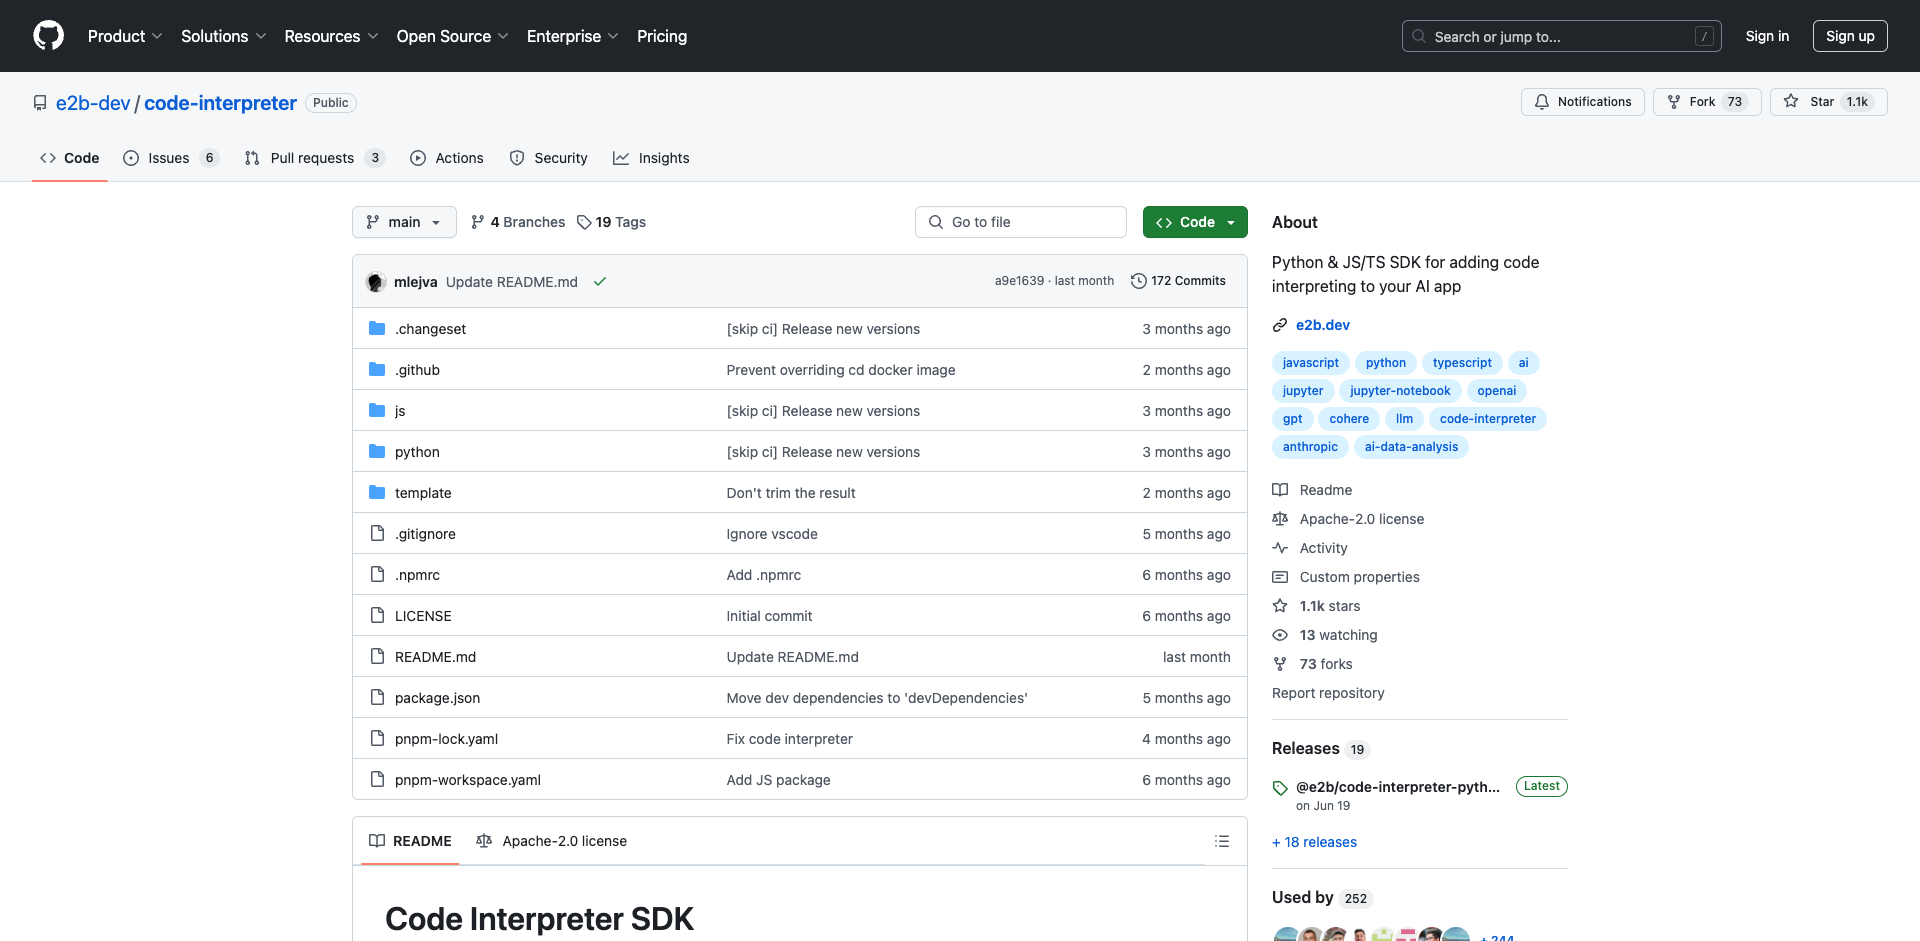
Task: Click the Sign up button
Action: pos(1849,36)
